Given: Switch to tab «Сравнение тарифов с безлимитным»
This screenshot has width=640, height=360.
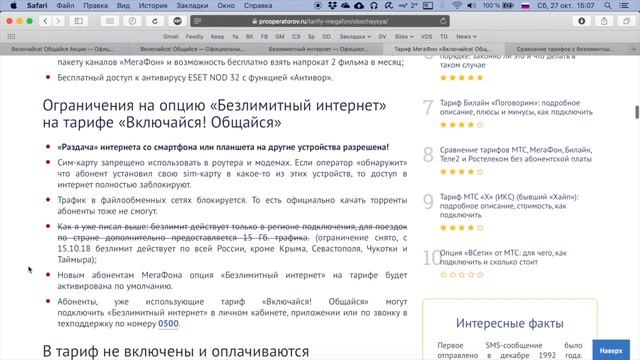Looking at the screenshot, I should coord(565,49).
